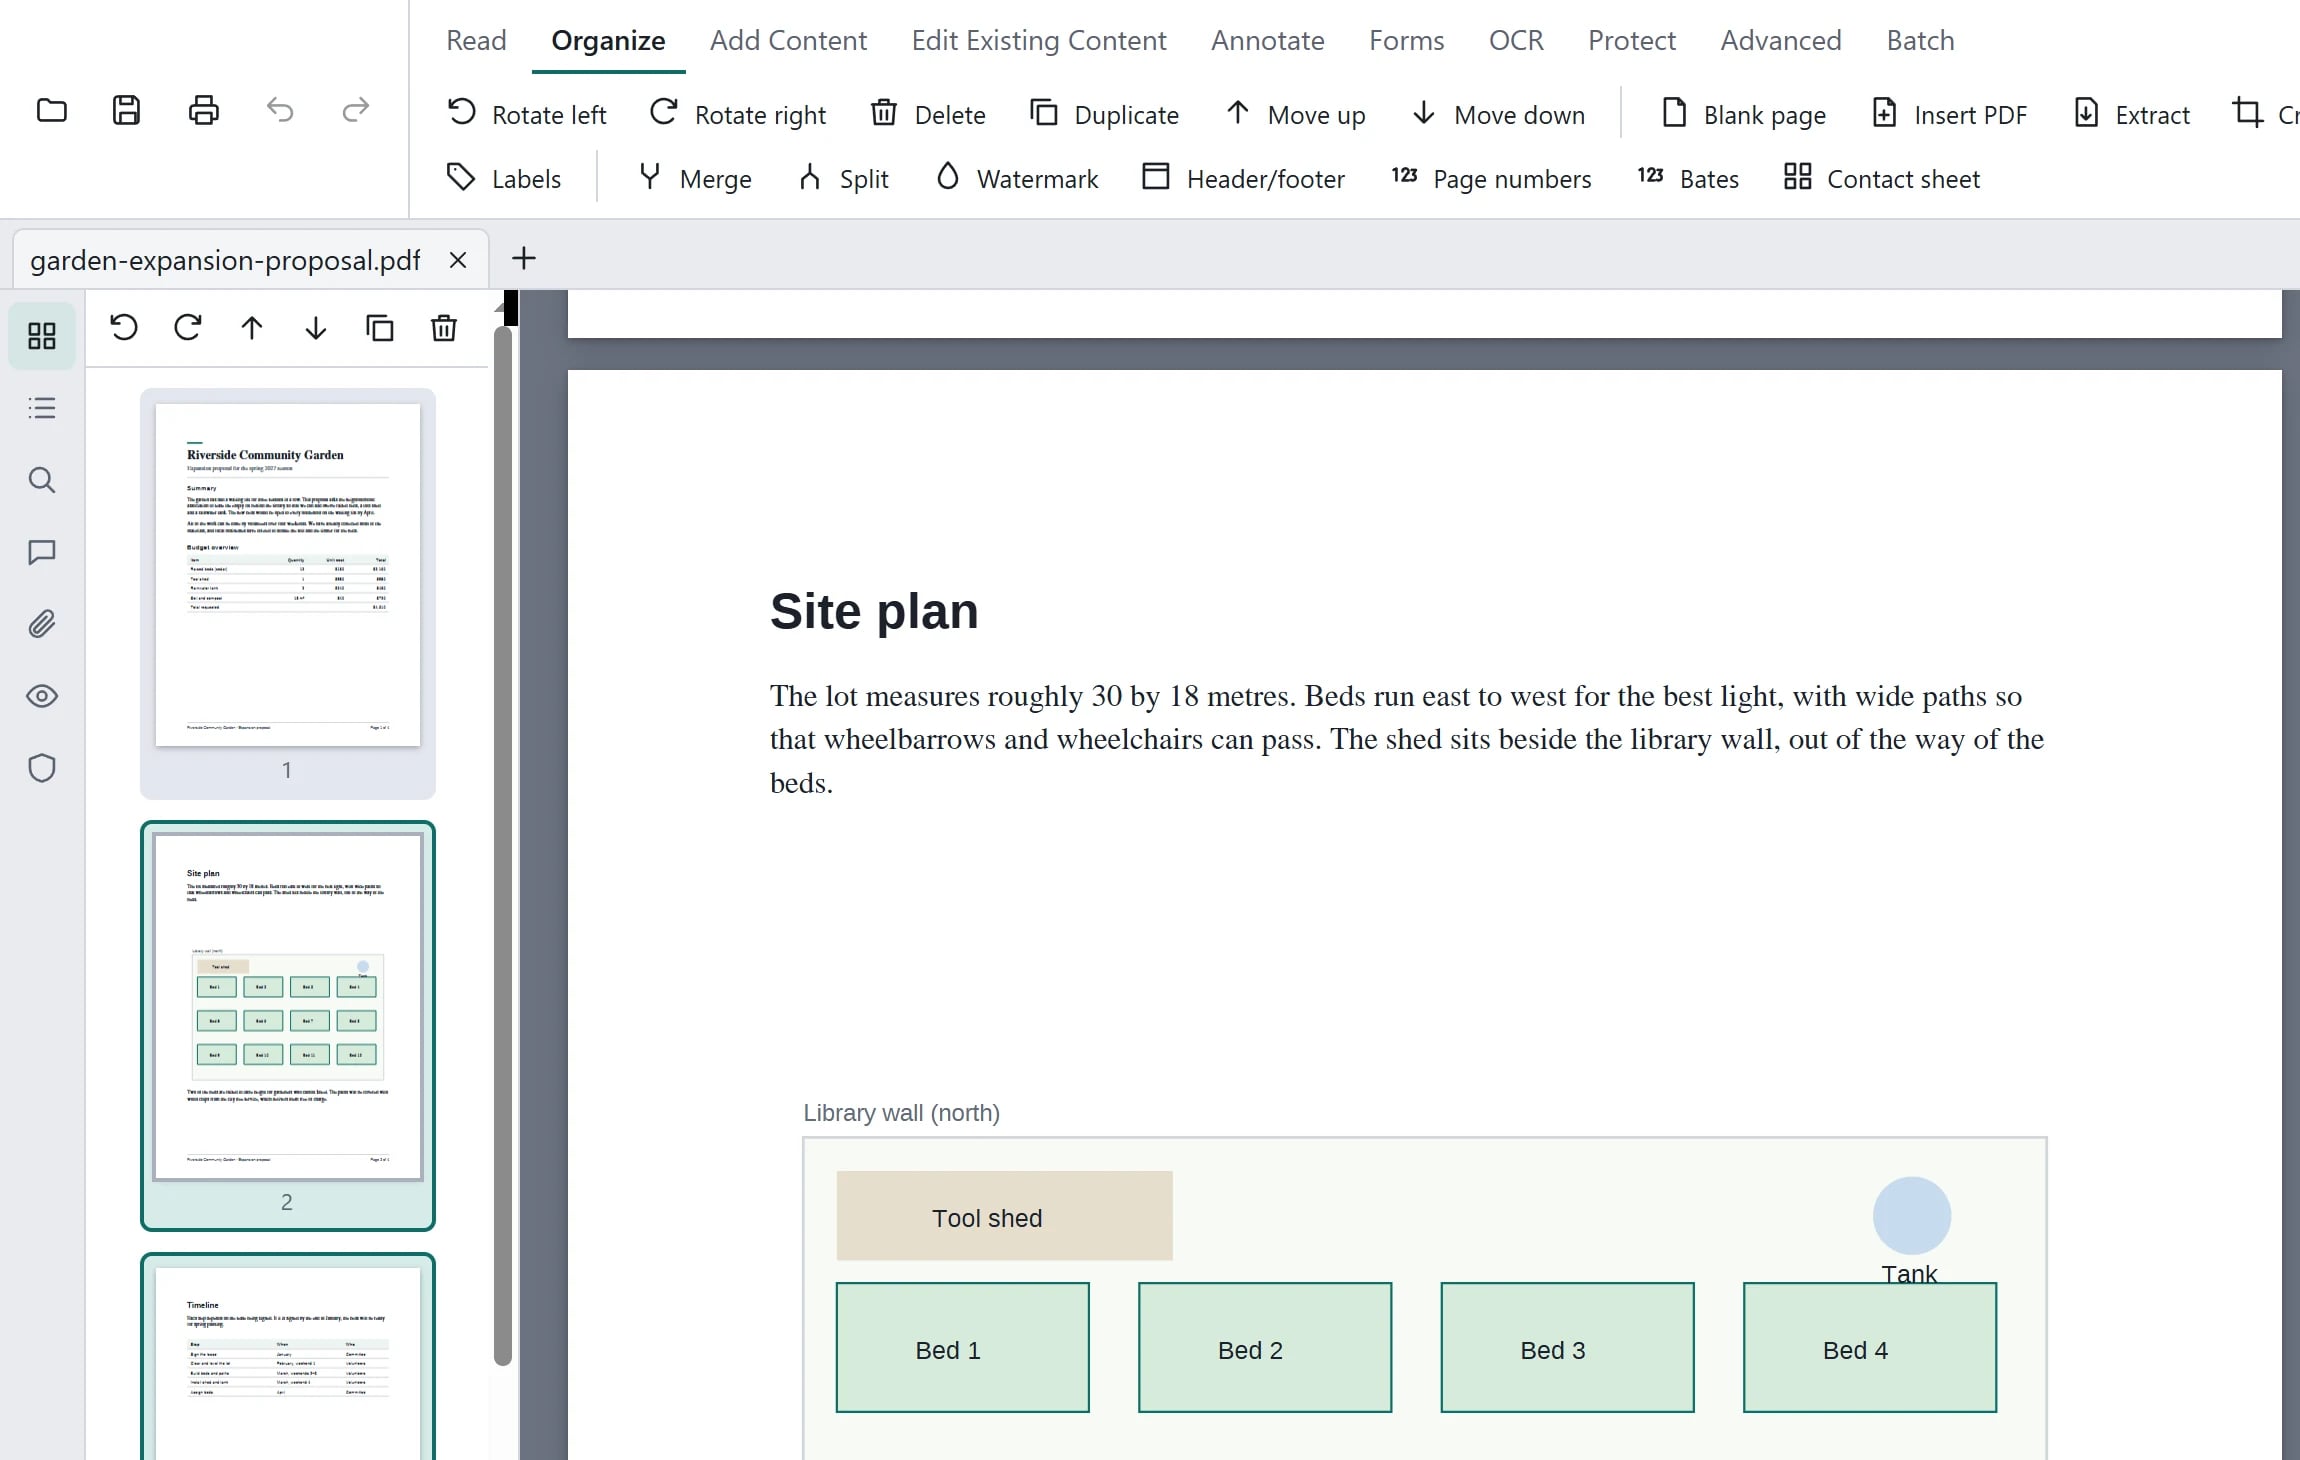The width and height of the screenshot is (2300, 1460).
Task: Open the comments panel in the sidebar
Action: tap(42, 552)
